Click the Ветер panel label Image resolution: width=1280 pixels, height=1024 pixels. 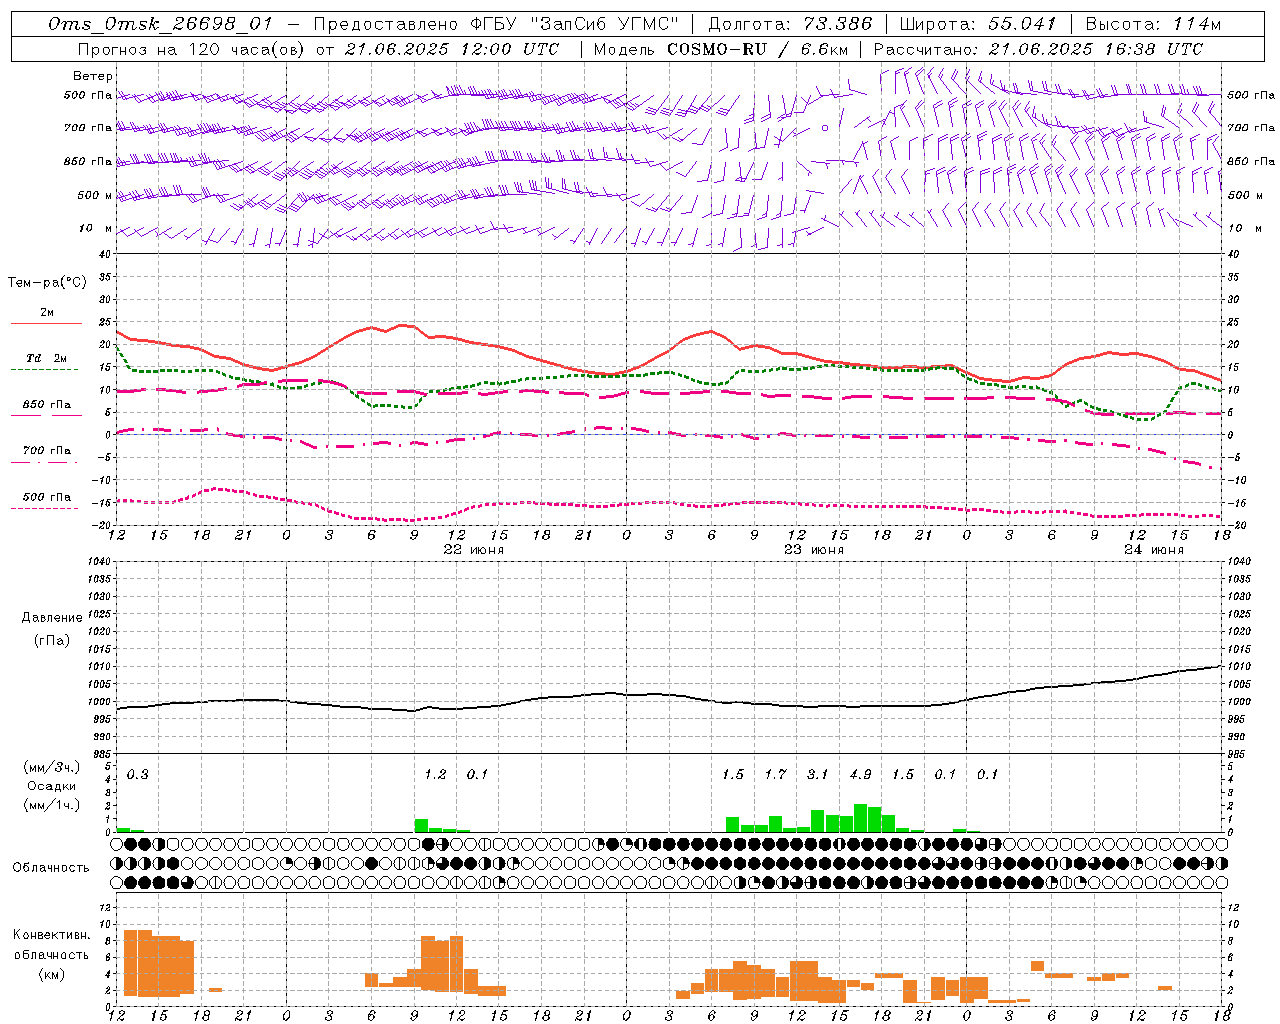93,76
